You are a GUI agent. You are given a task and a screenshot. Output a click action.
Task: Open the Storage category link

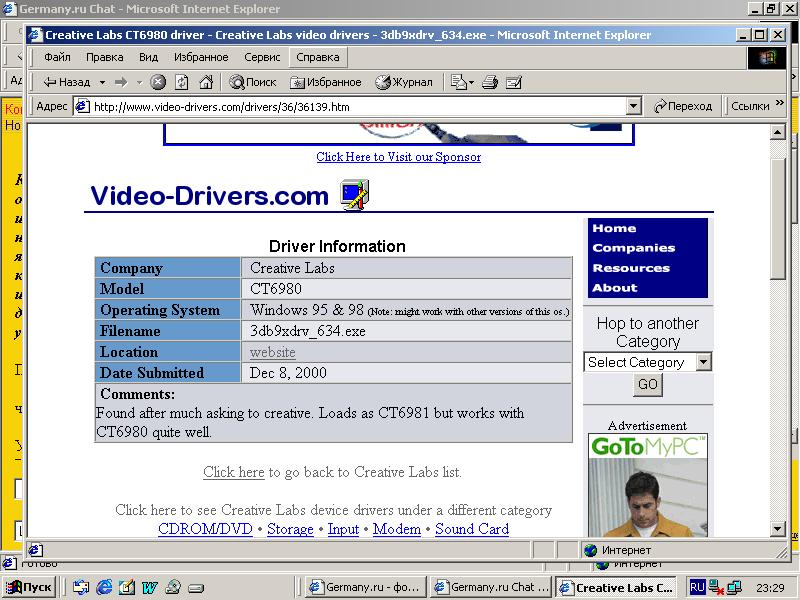pos(290,529)
